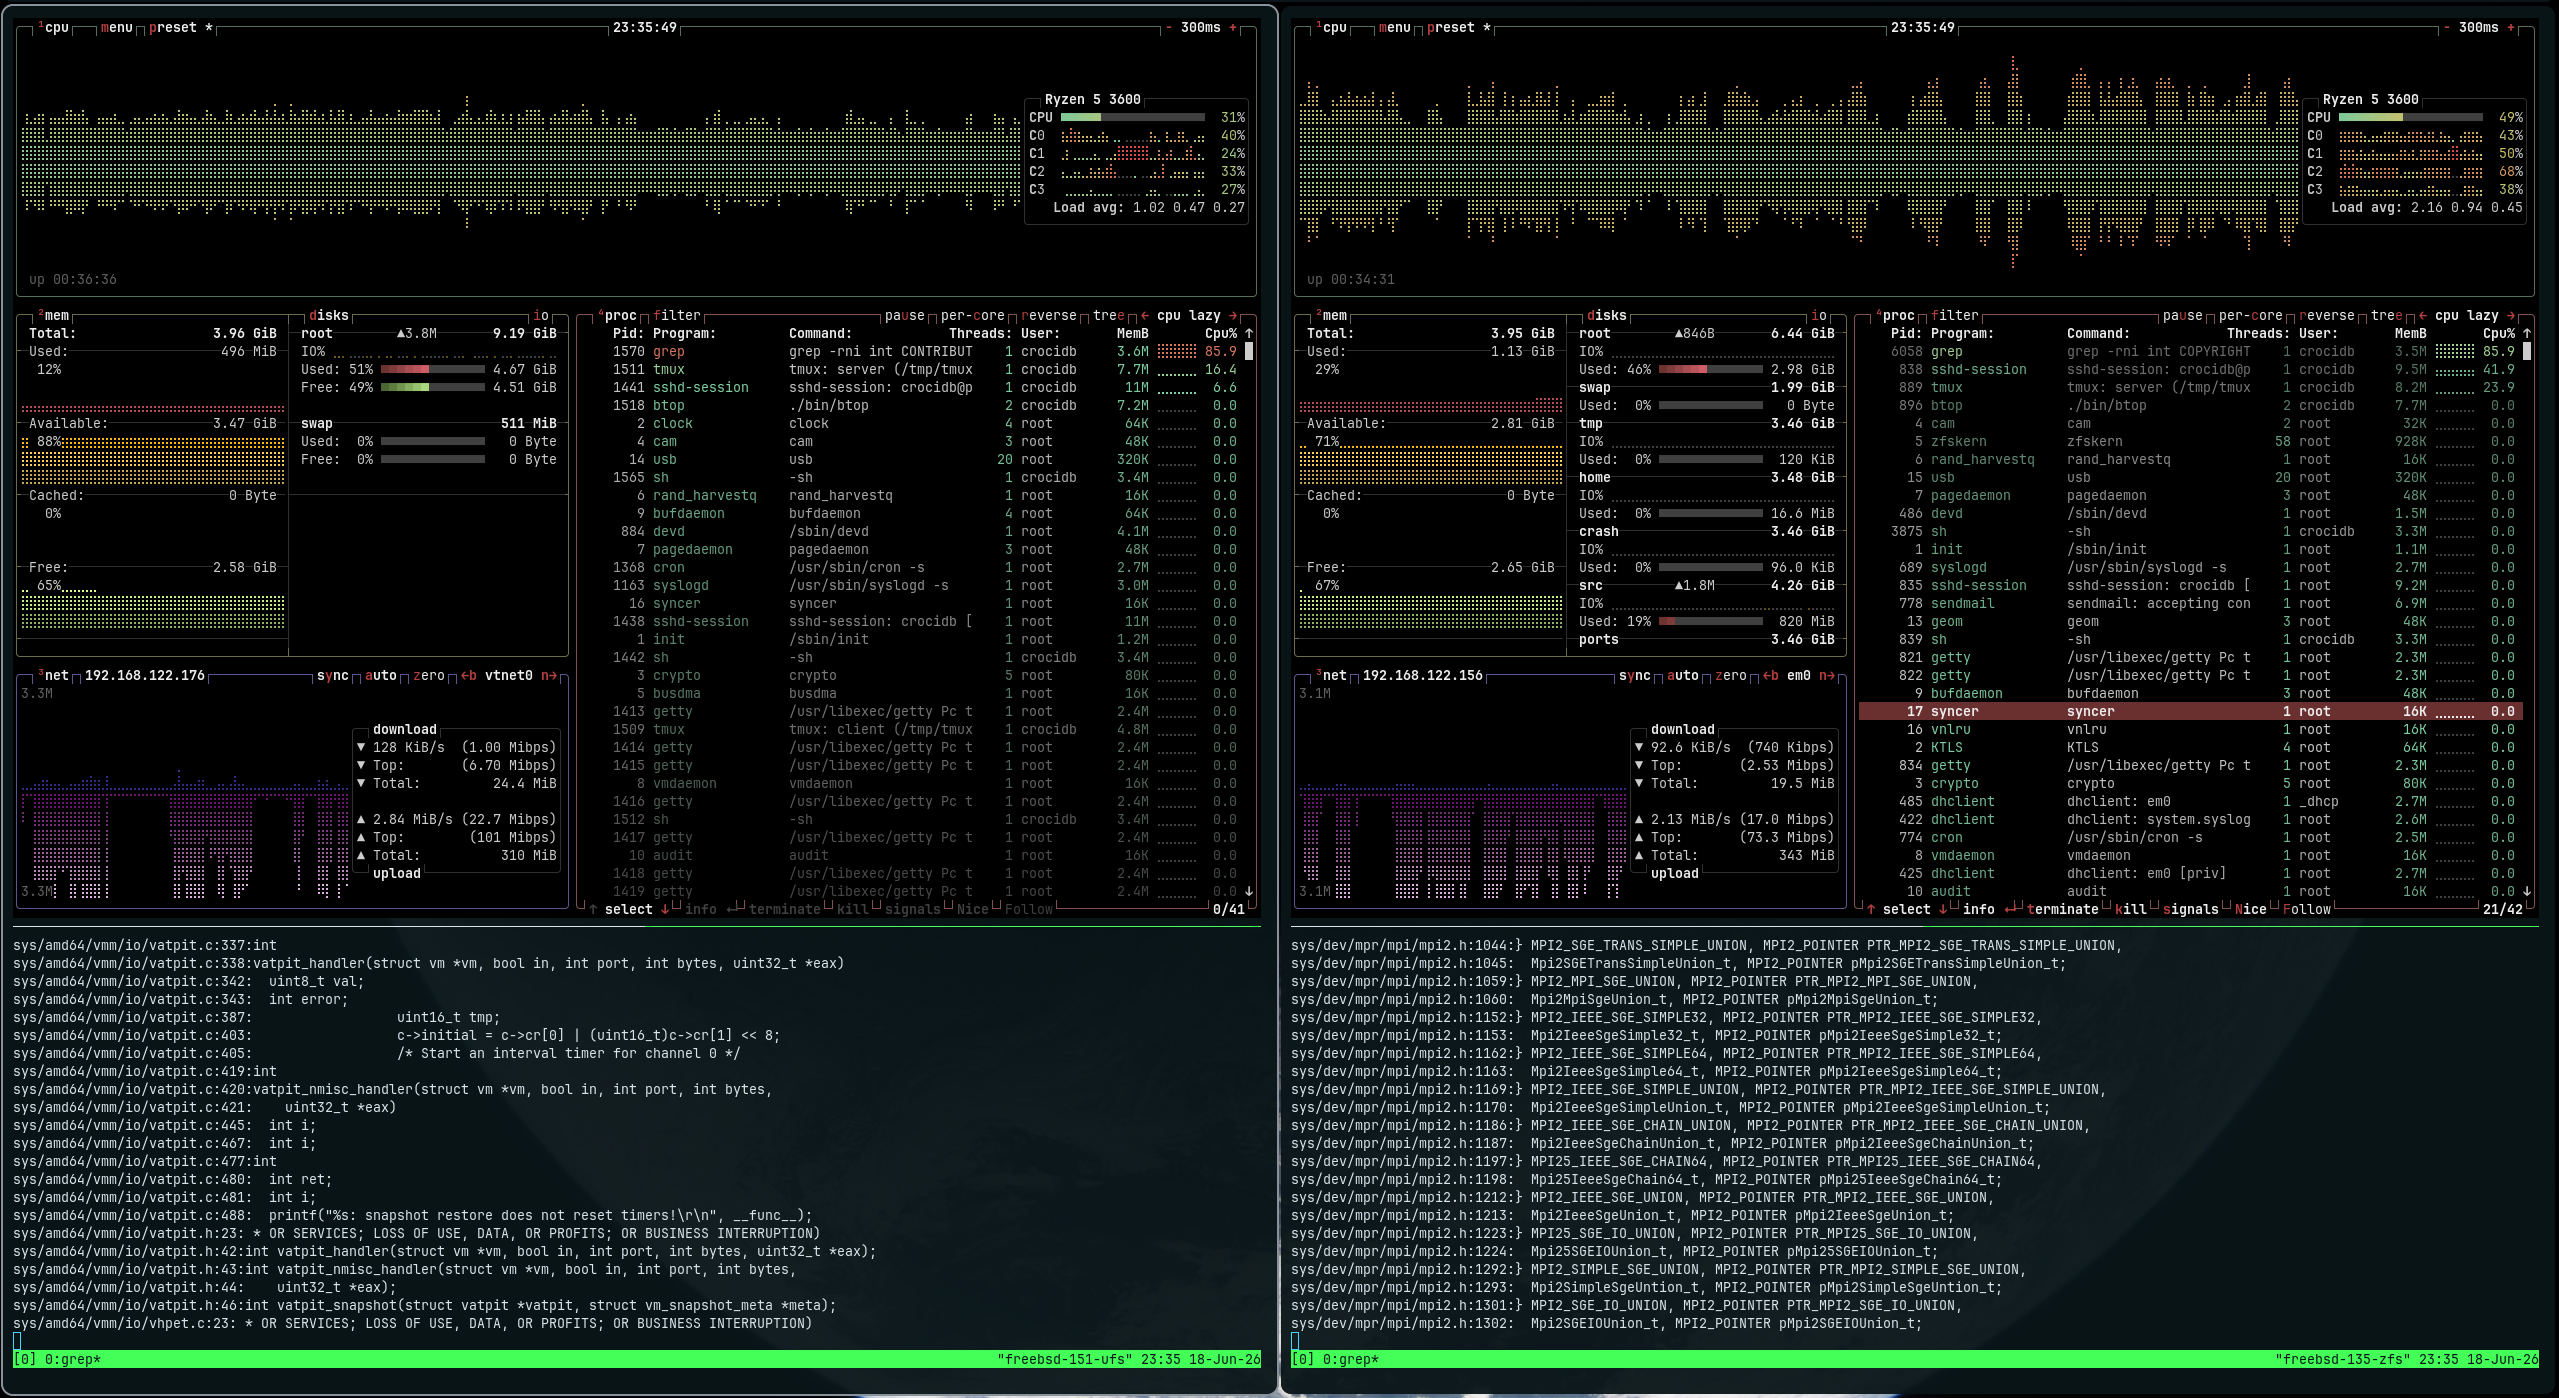Screen dimensions: 2559x1398
Task: Toggle pause in the left process box
Action: pyautogui.click(x=904, y=315)
